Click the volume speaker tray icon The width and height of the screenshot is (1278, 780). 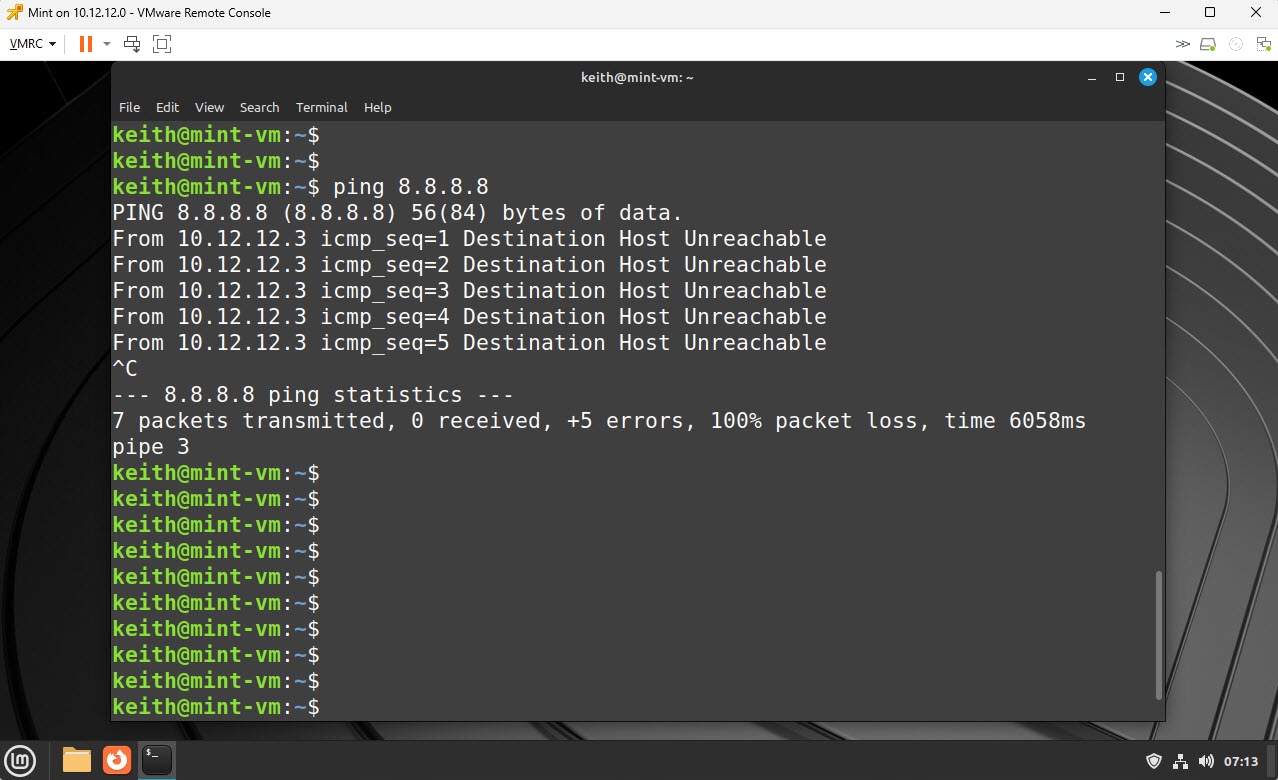[x=1205, y=761]
